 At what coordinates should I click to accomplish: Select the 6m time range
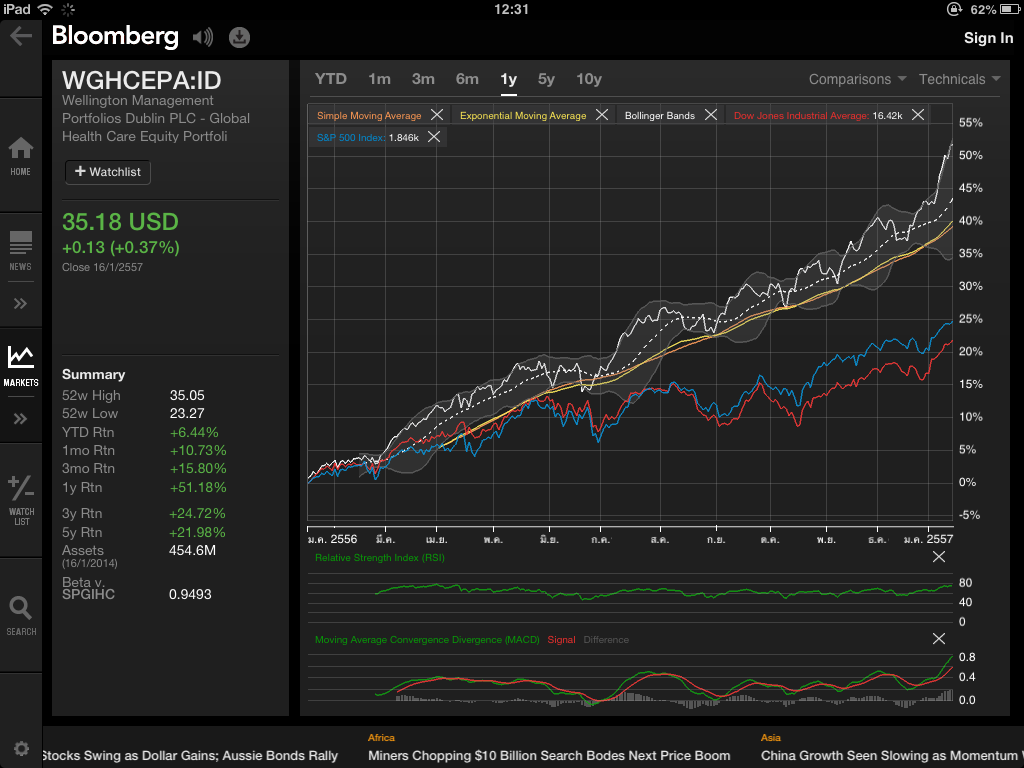click(x=467, y=79)
